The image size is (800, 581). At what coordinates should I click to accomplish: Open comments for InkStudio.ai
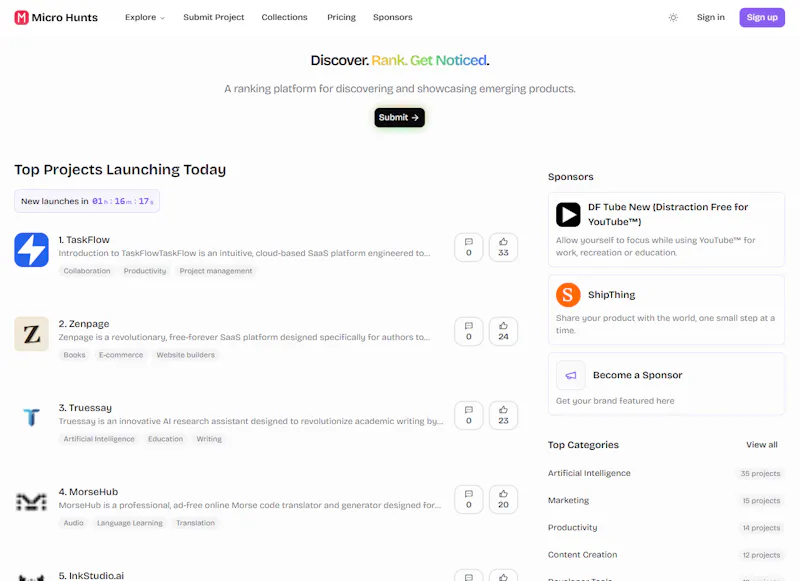(x=468, y=575)
